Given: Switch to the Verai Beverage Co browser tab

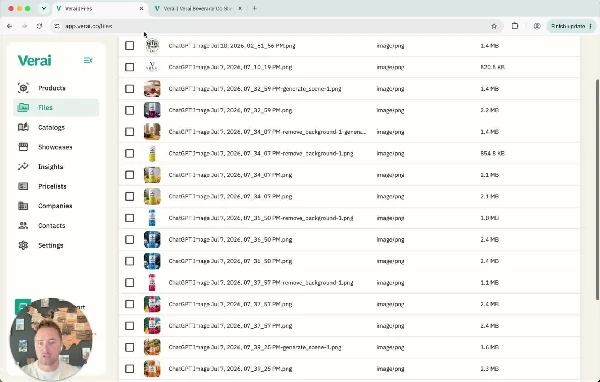Looking at the screenshot, I should [x=198, y=8].
